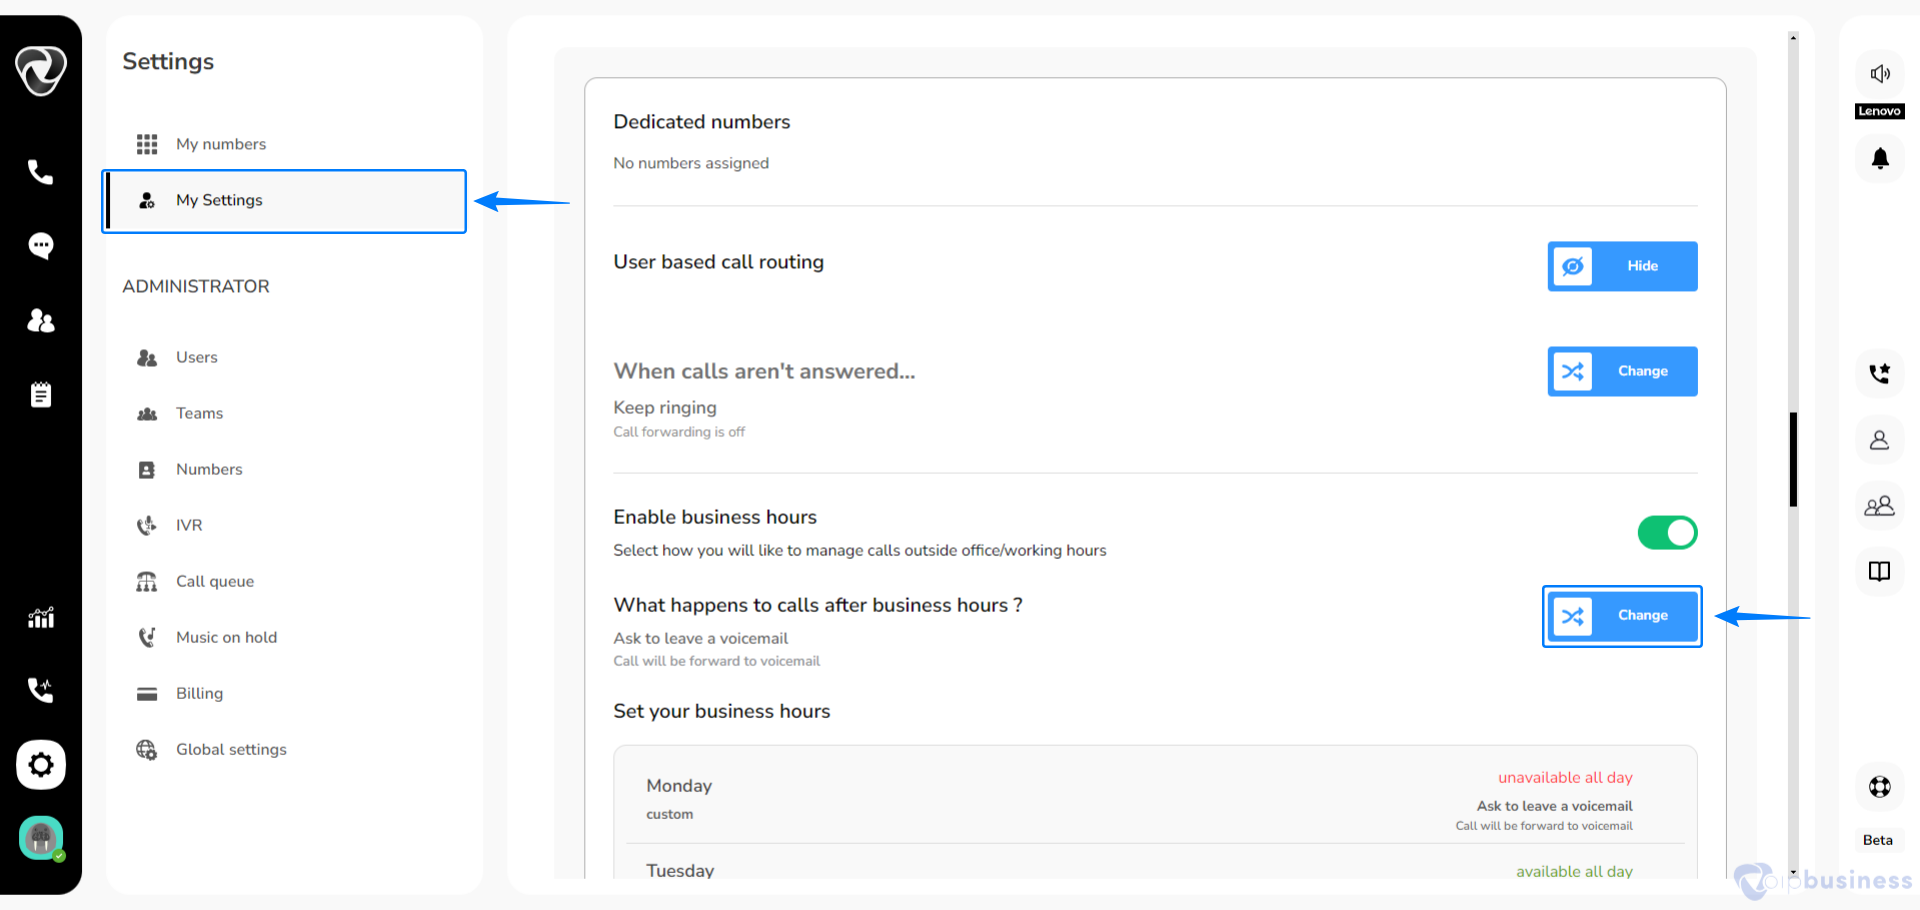Click the vertical scrollbar thumb
Viewport: 1920px width, 910px height.
1793,459
